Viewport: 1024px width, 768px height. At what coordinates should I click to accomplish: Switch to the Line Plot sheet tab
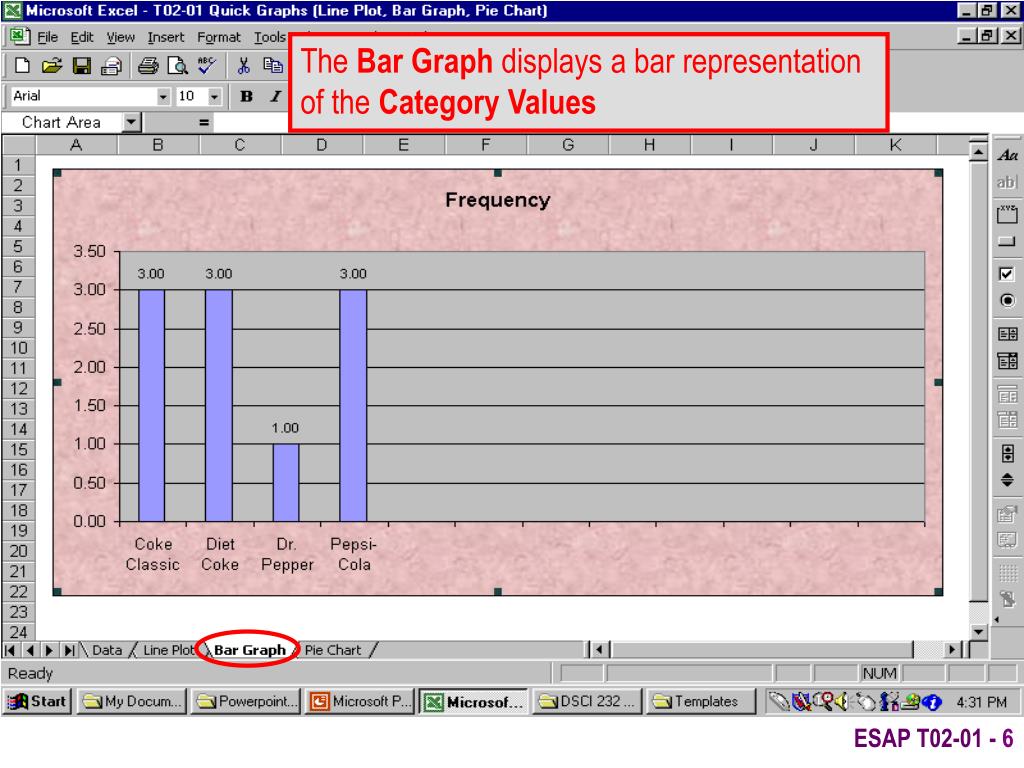point(168,650)
